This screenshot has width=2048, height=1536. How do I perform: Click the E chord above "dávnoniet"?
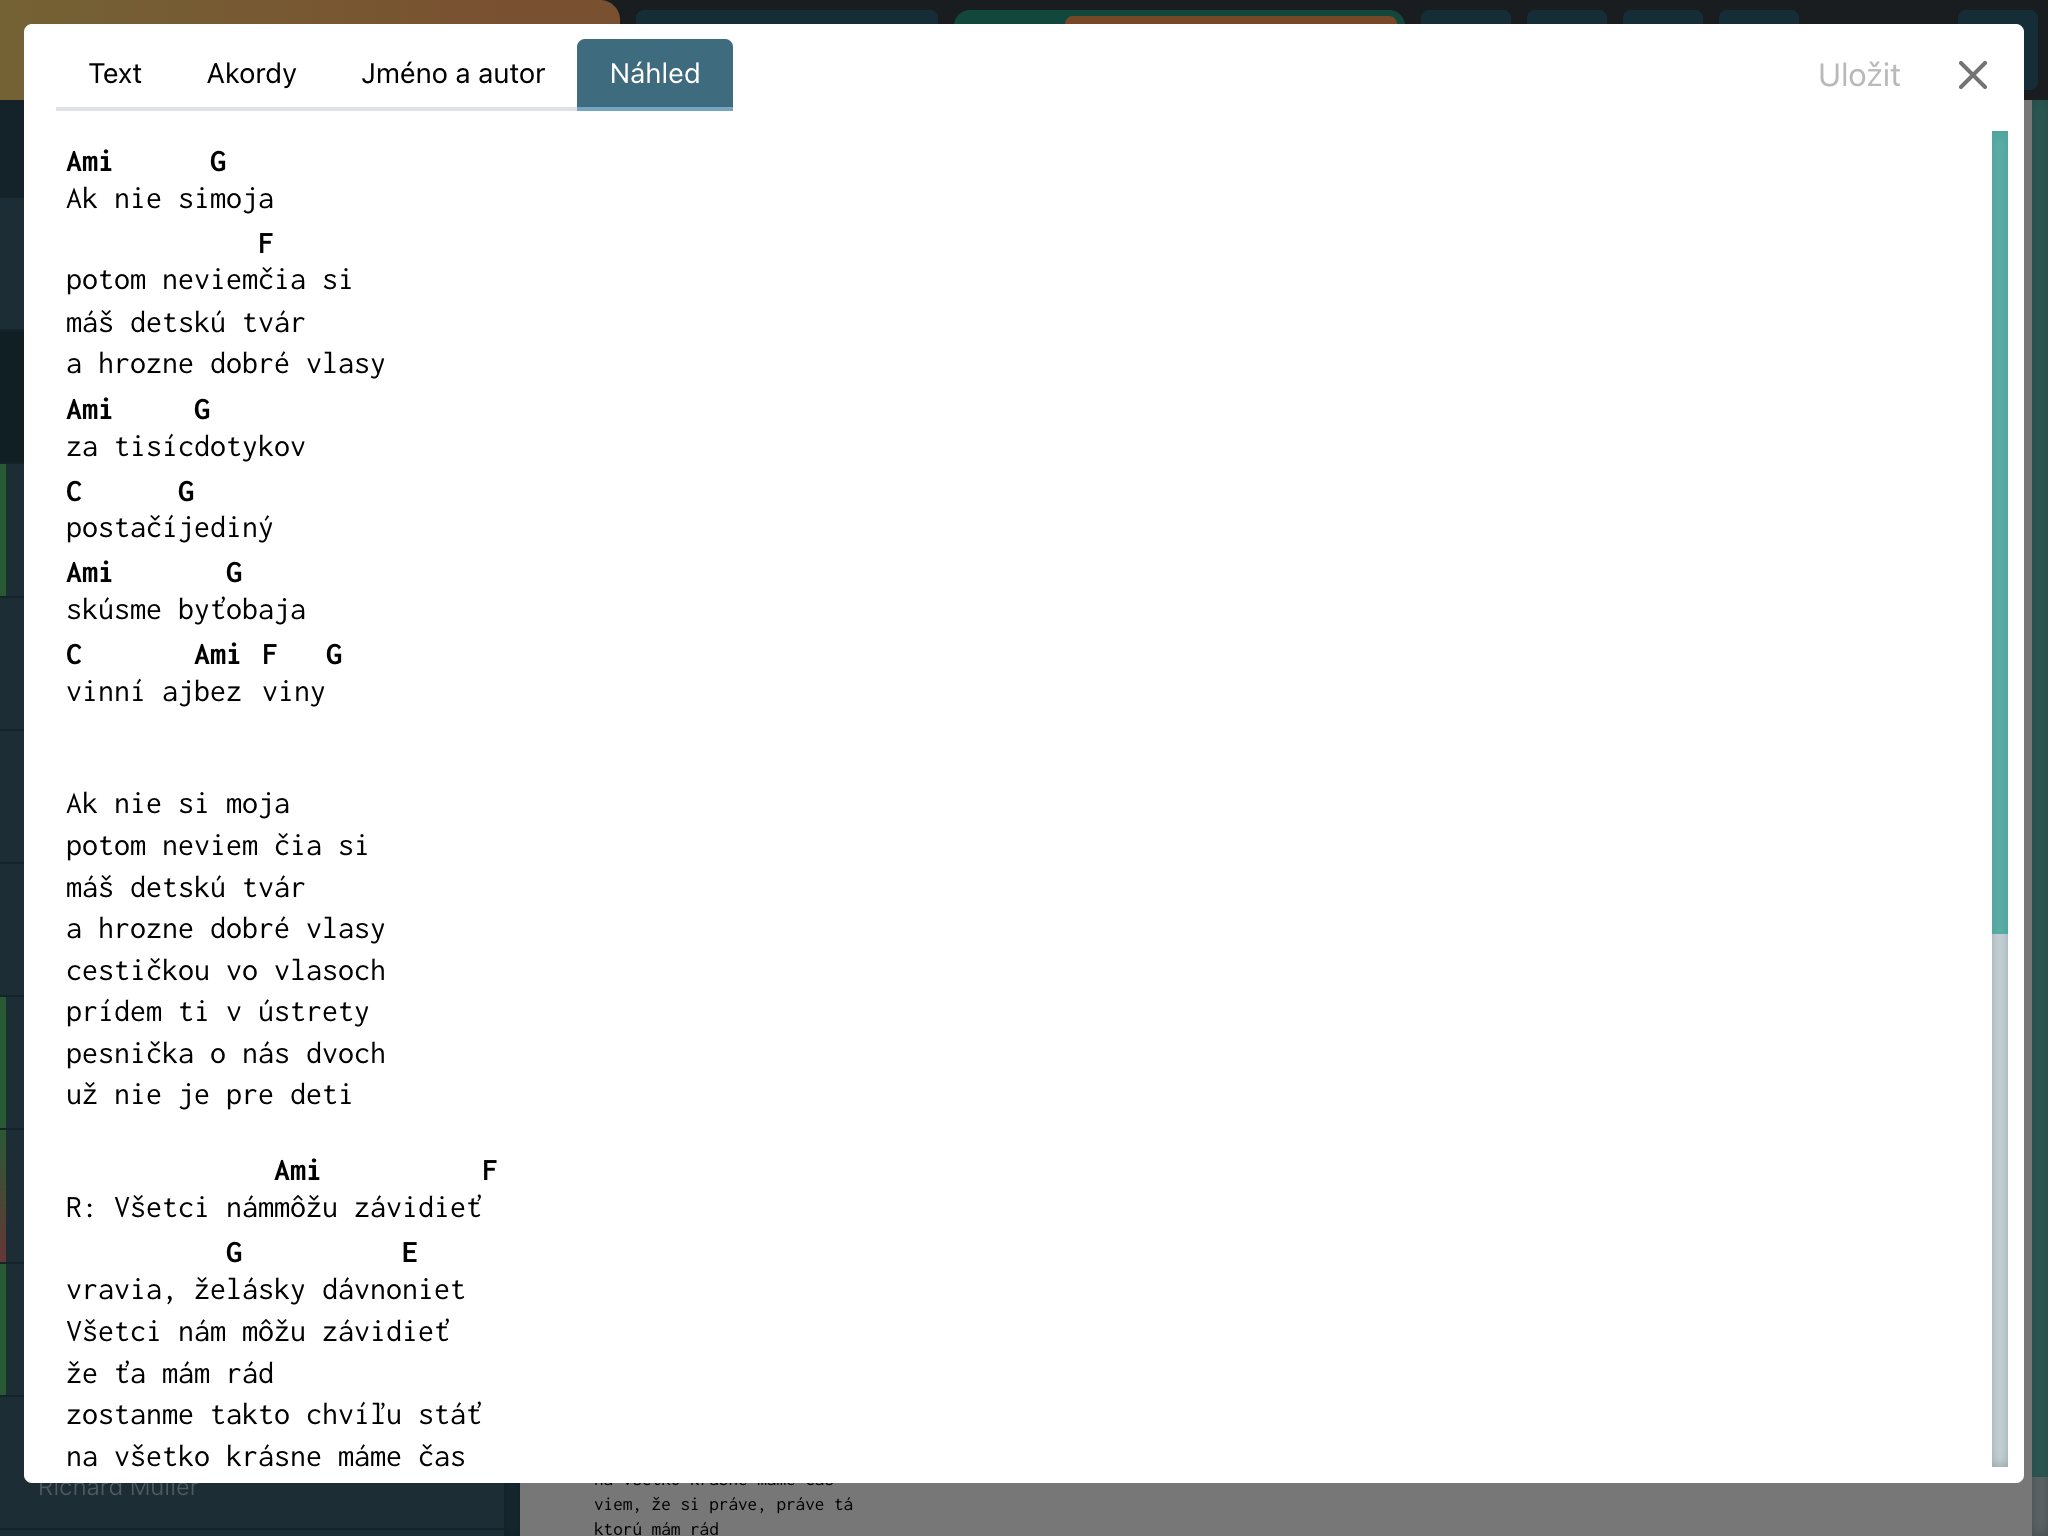[409, 1253]
